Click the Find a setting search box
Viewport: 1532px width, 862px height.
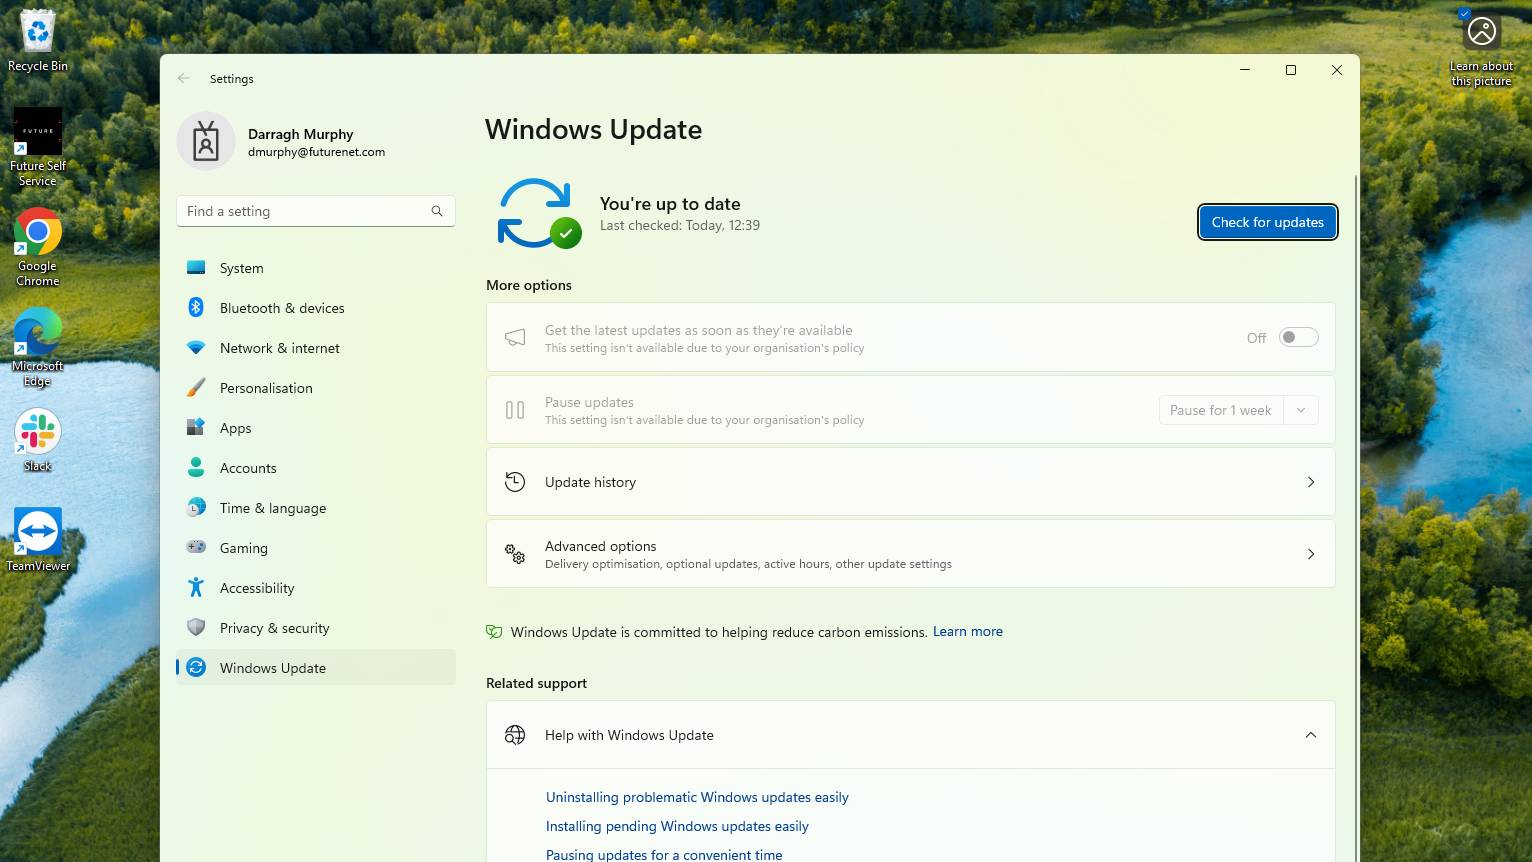click(315, 211)
